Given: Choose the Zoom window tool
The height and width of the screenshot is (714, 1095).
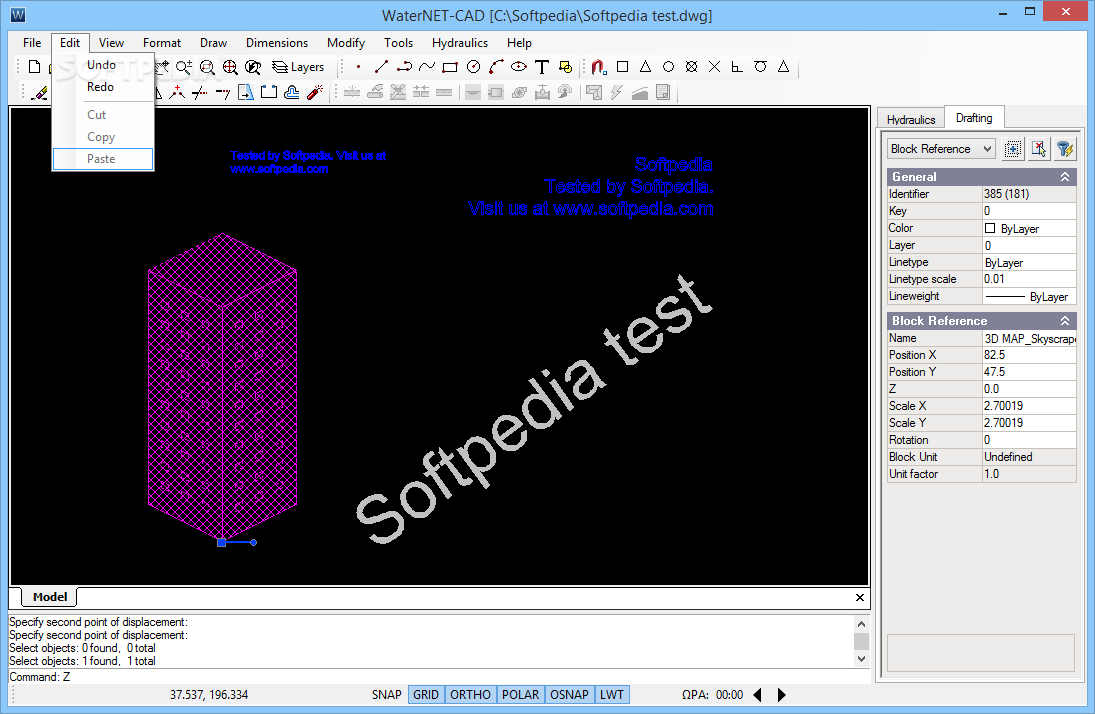Looking at the screenshot, I should [x=207, y=67].
